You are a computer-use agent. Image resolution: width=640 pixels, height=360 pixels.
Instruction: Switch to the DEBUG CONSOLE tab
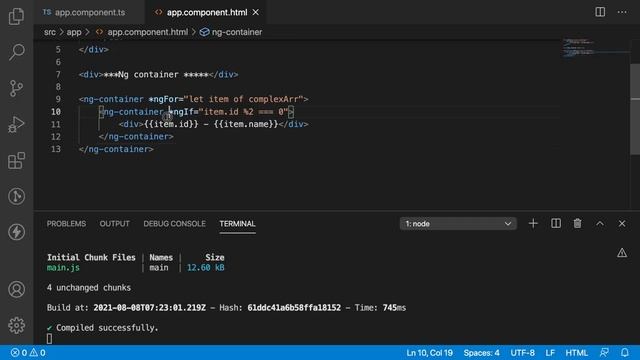coord(174,224)
